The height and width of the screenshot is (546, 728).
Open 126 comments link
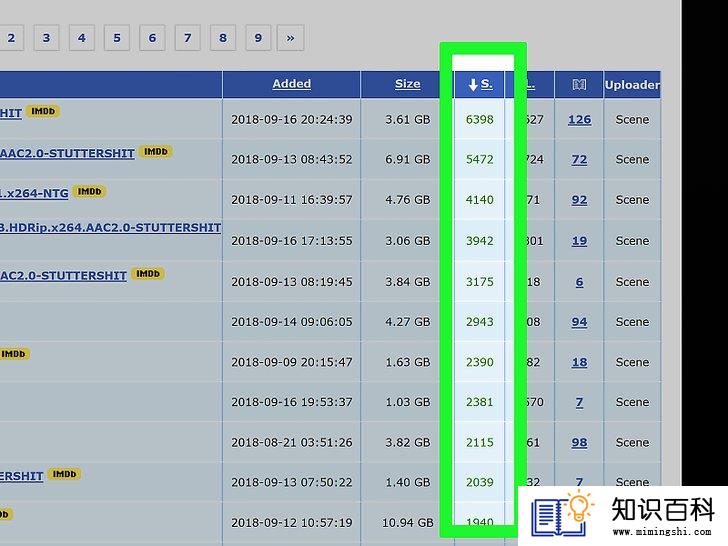(579, 119)
